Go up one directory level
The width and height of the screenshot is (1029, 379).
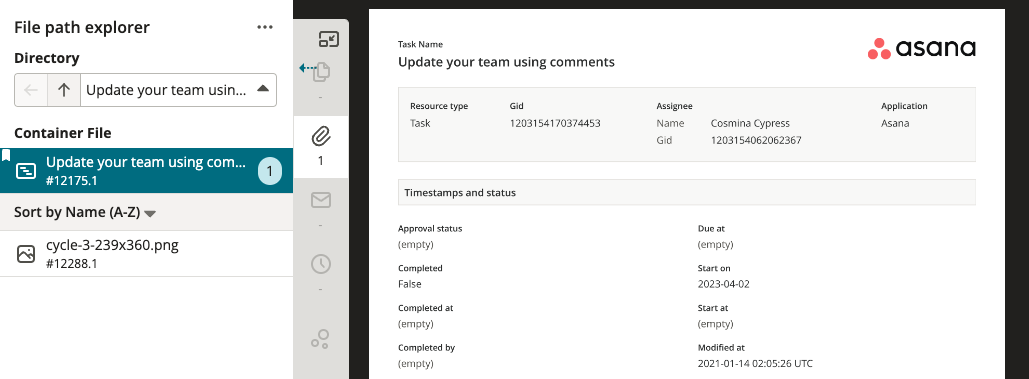[x=64, y=90]
